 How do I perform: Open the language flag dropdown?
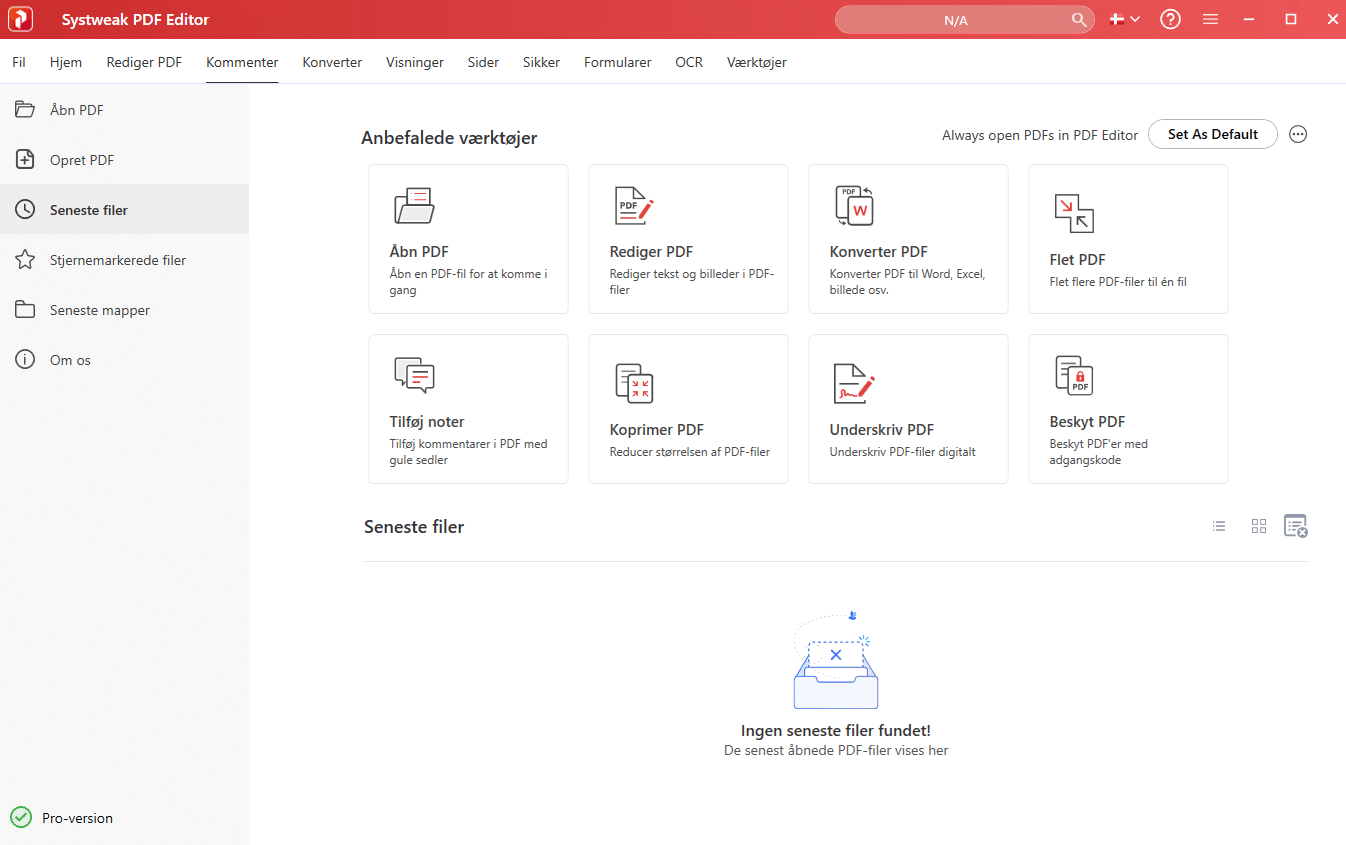coord(1125,20)
